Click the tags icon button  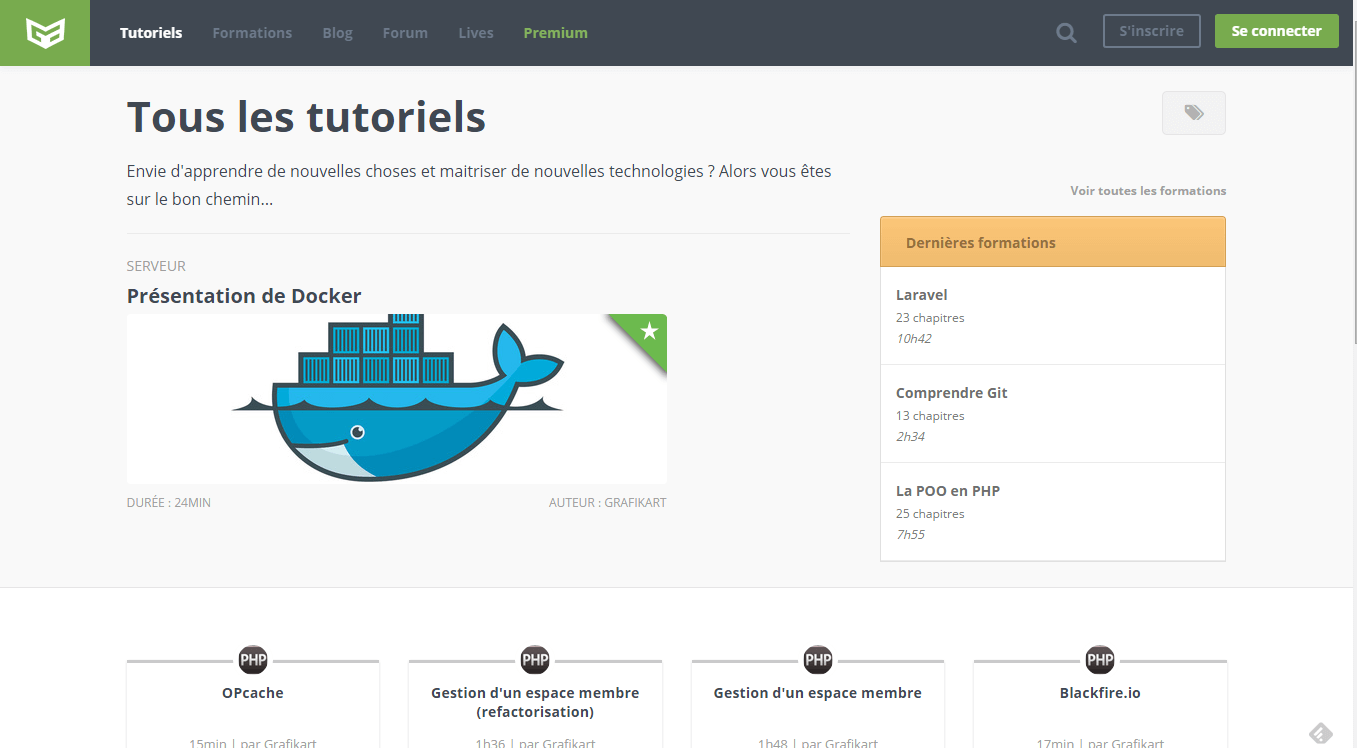pos(1193,113)
